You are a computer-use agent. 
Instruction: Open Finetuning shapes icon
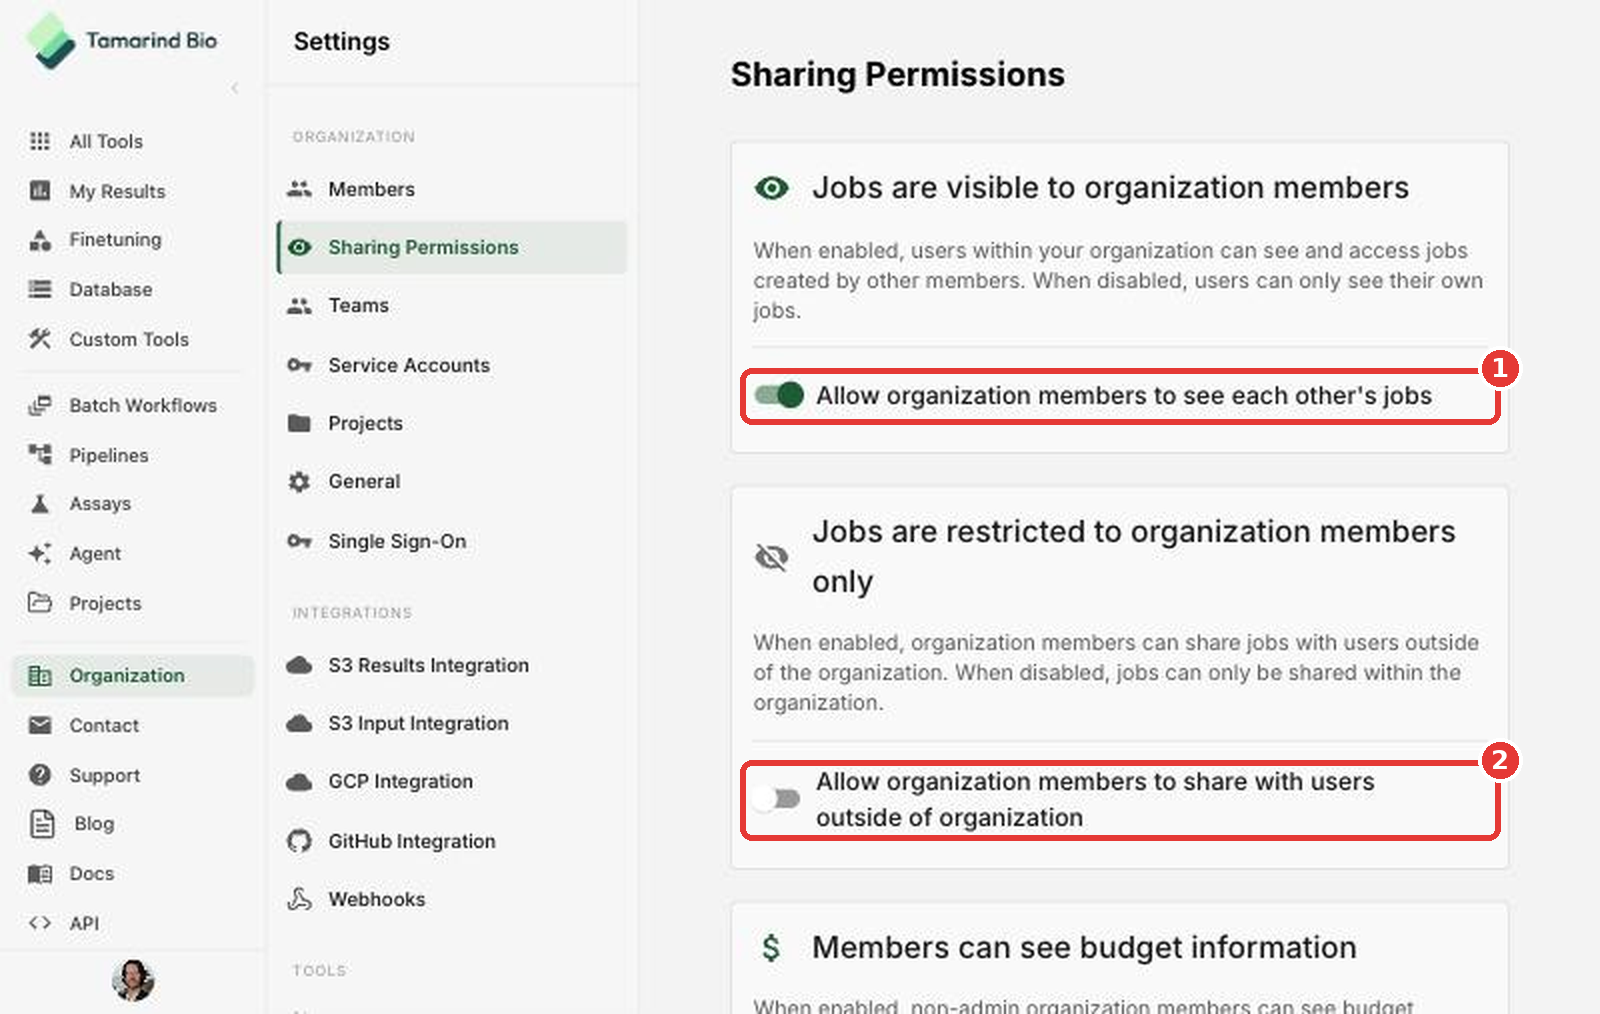coord(40,240)
